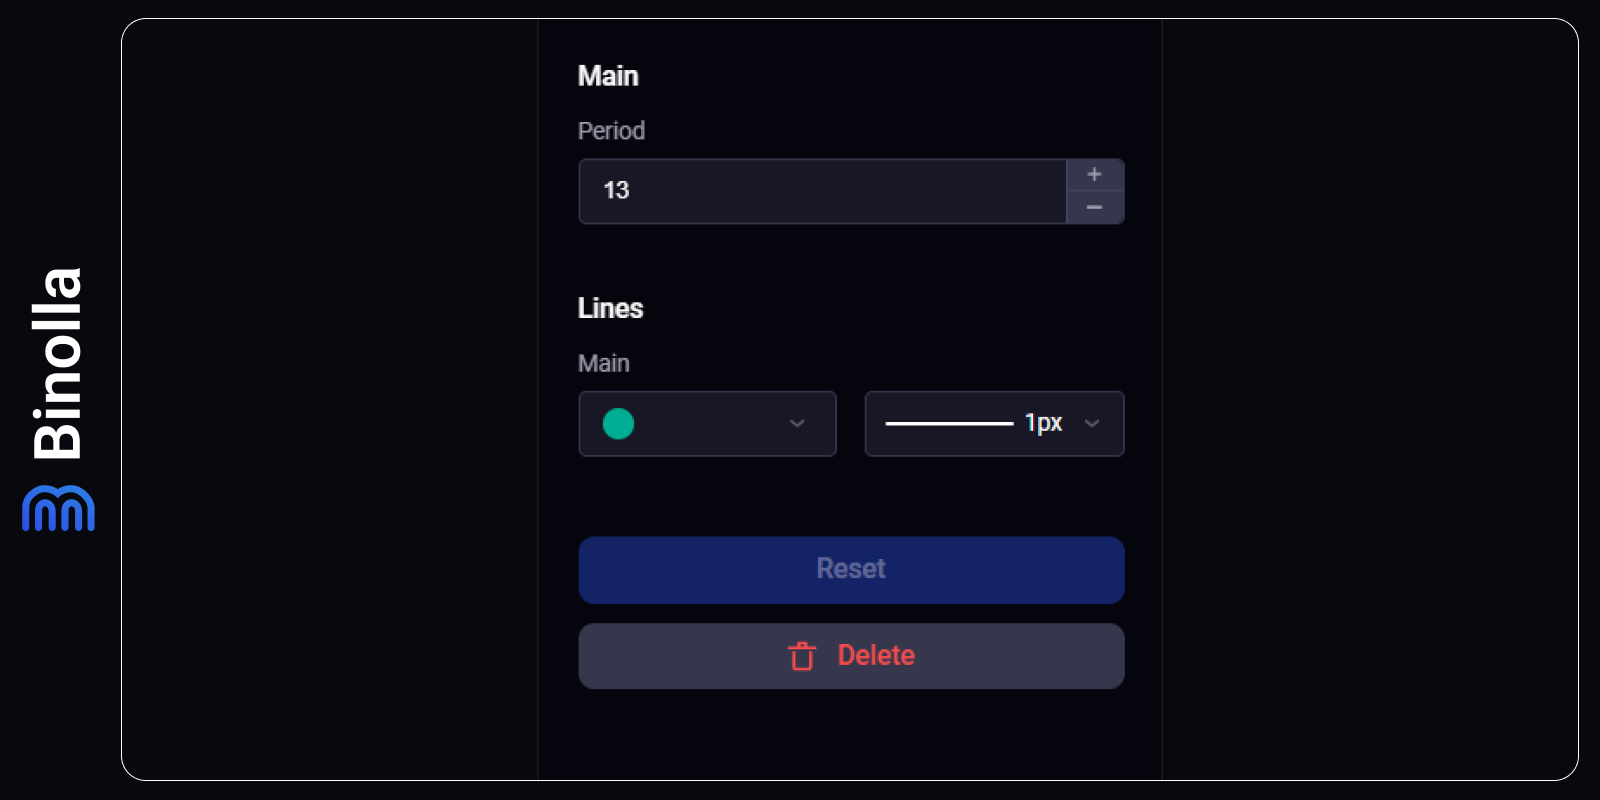
Task: Increase period with plus stepper
Action: click(1094, 175)
